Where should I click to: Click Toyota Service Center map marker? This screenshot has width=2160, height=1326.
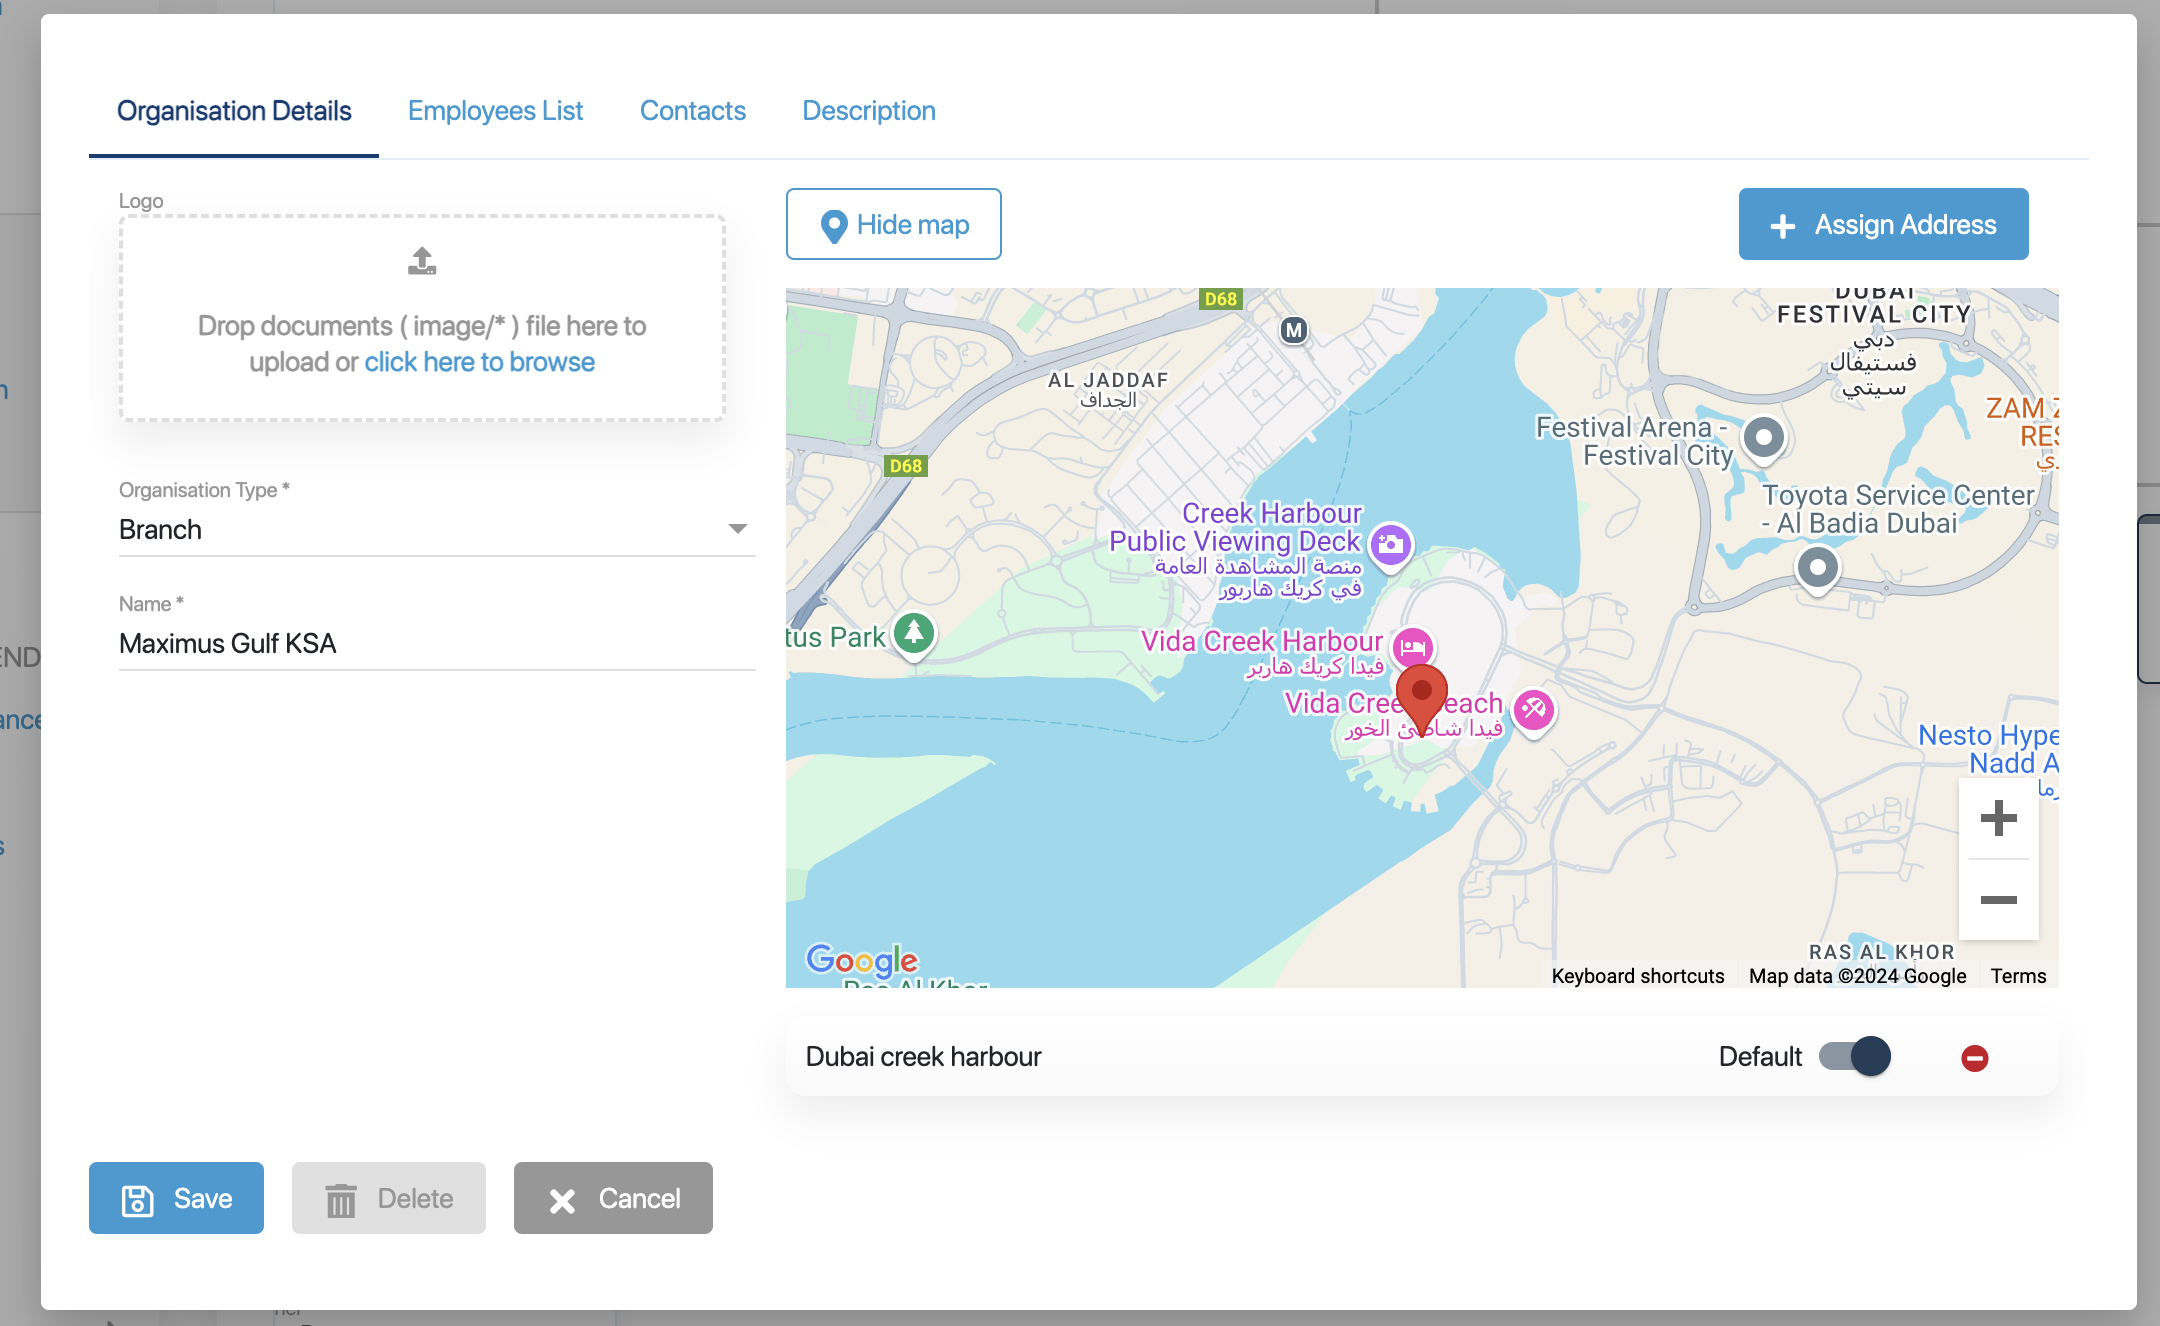point(1818,570)
